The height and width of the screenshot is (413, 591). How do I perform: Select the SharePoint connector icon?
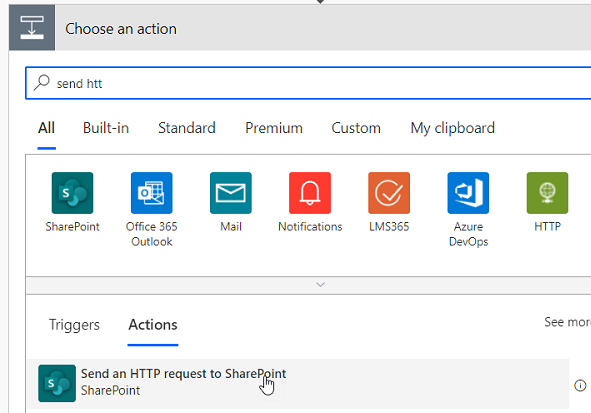(x=72, y=193)
